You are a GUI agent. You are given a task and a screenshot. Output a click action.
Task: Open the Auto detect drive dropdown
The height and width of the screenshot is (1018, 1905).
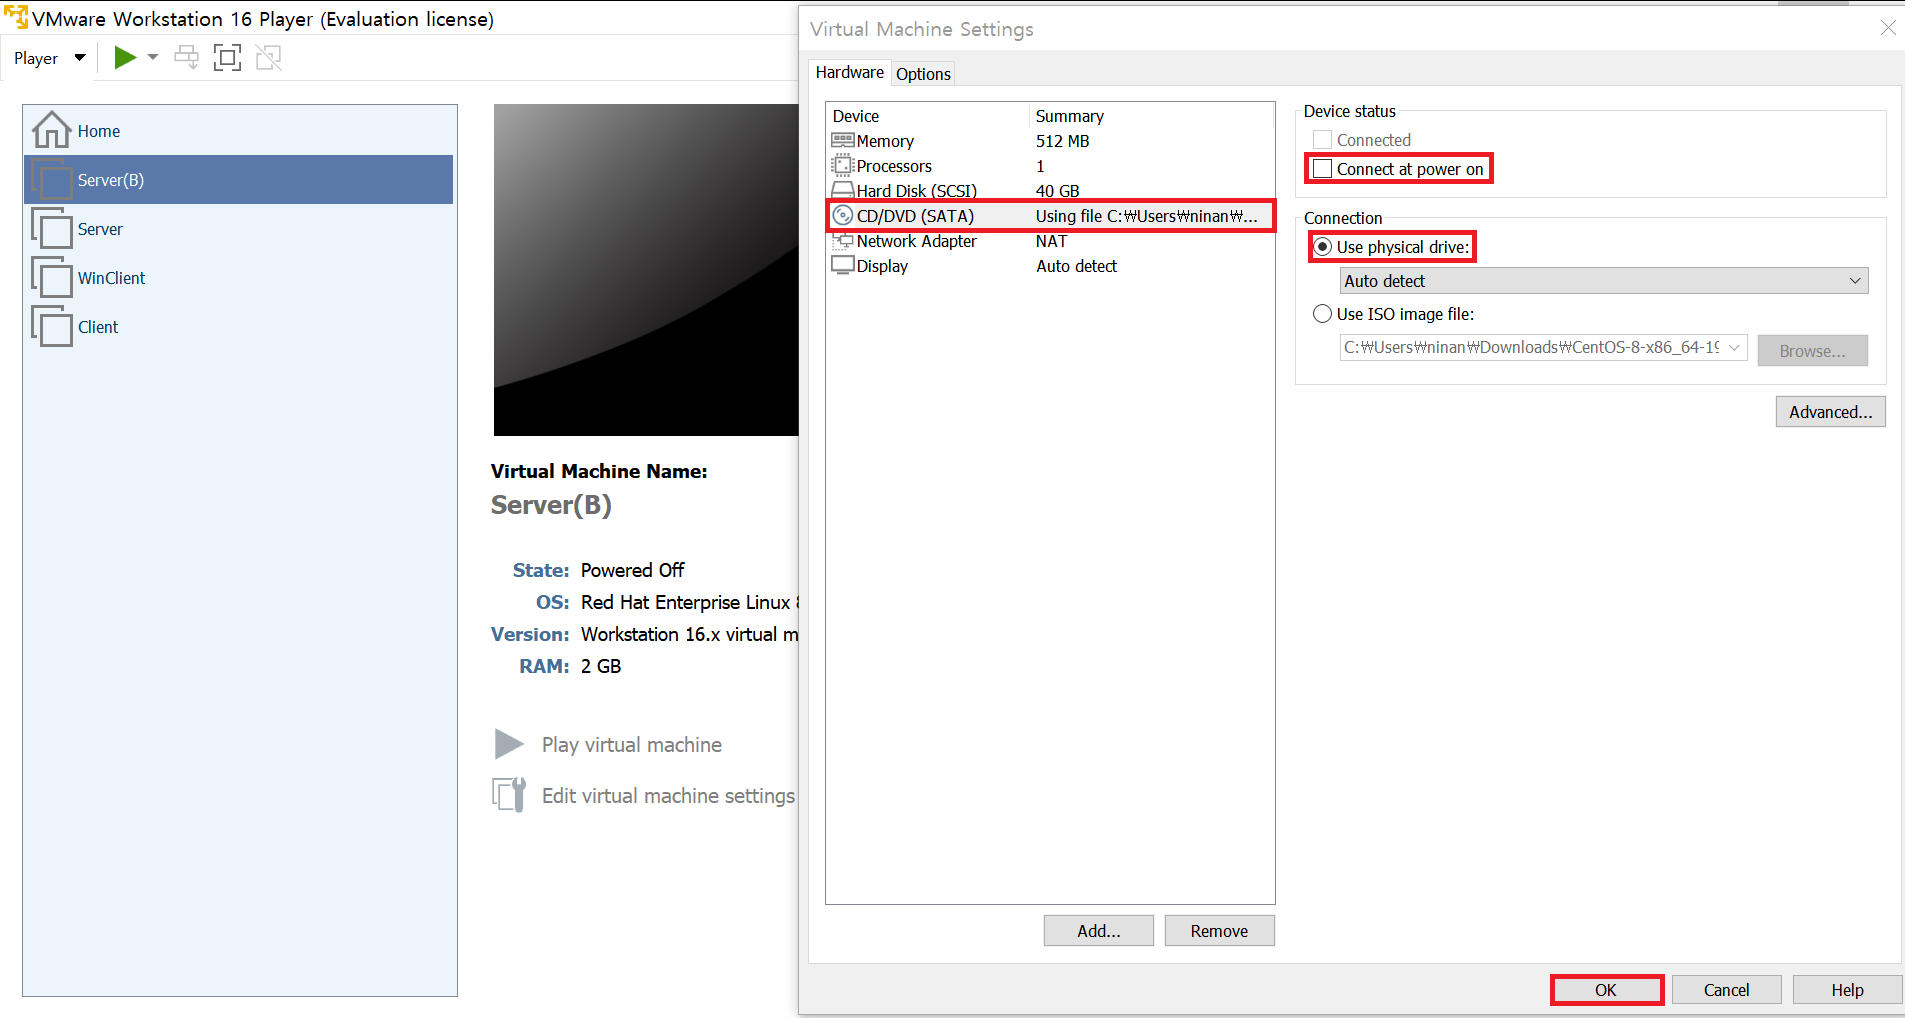pos(1603,281)
